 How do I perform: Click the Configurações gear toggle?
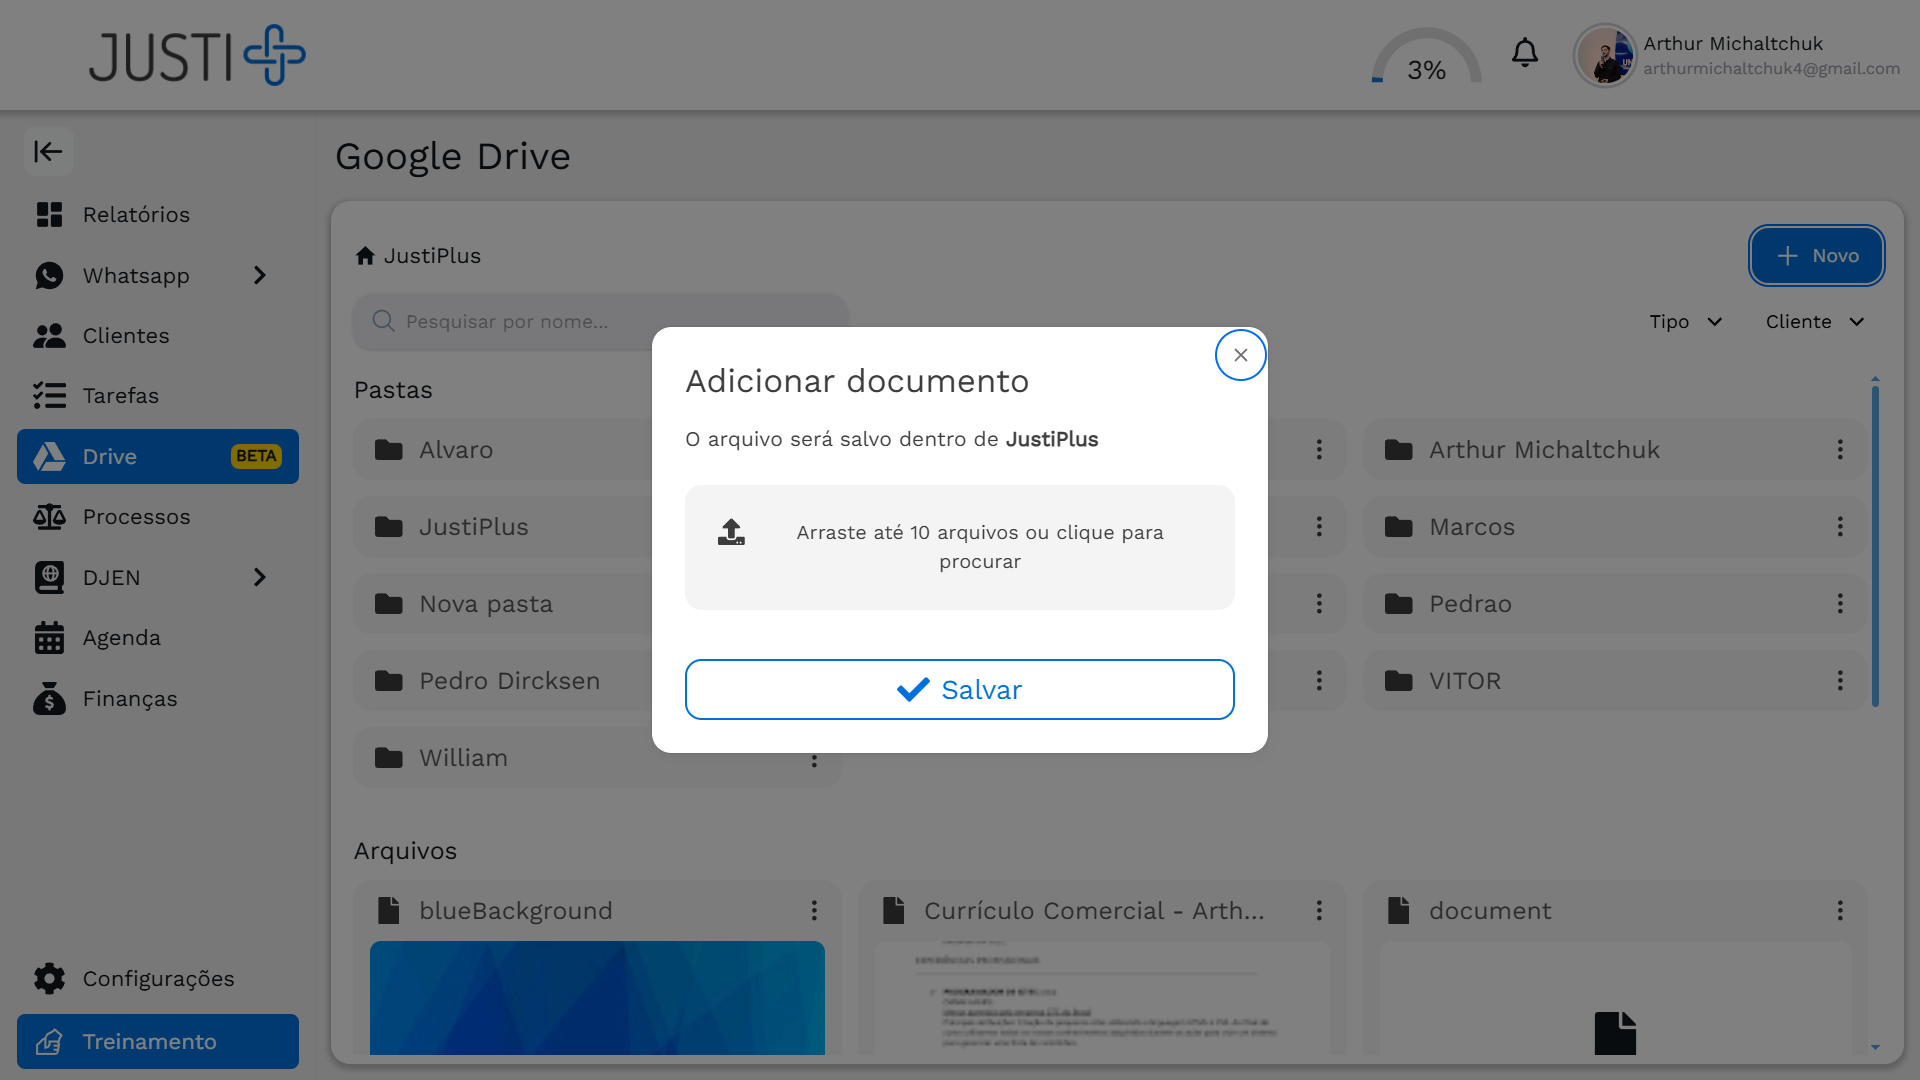(48, 978)
